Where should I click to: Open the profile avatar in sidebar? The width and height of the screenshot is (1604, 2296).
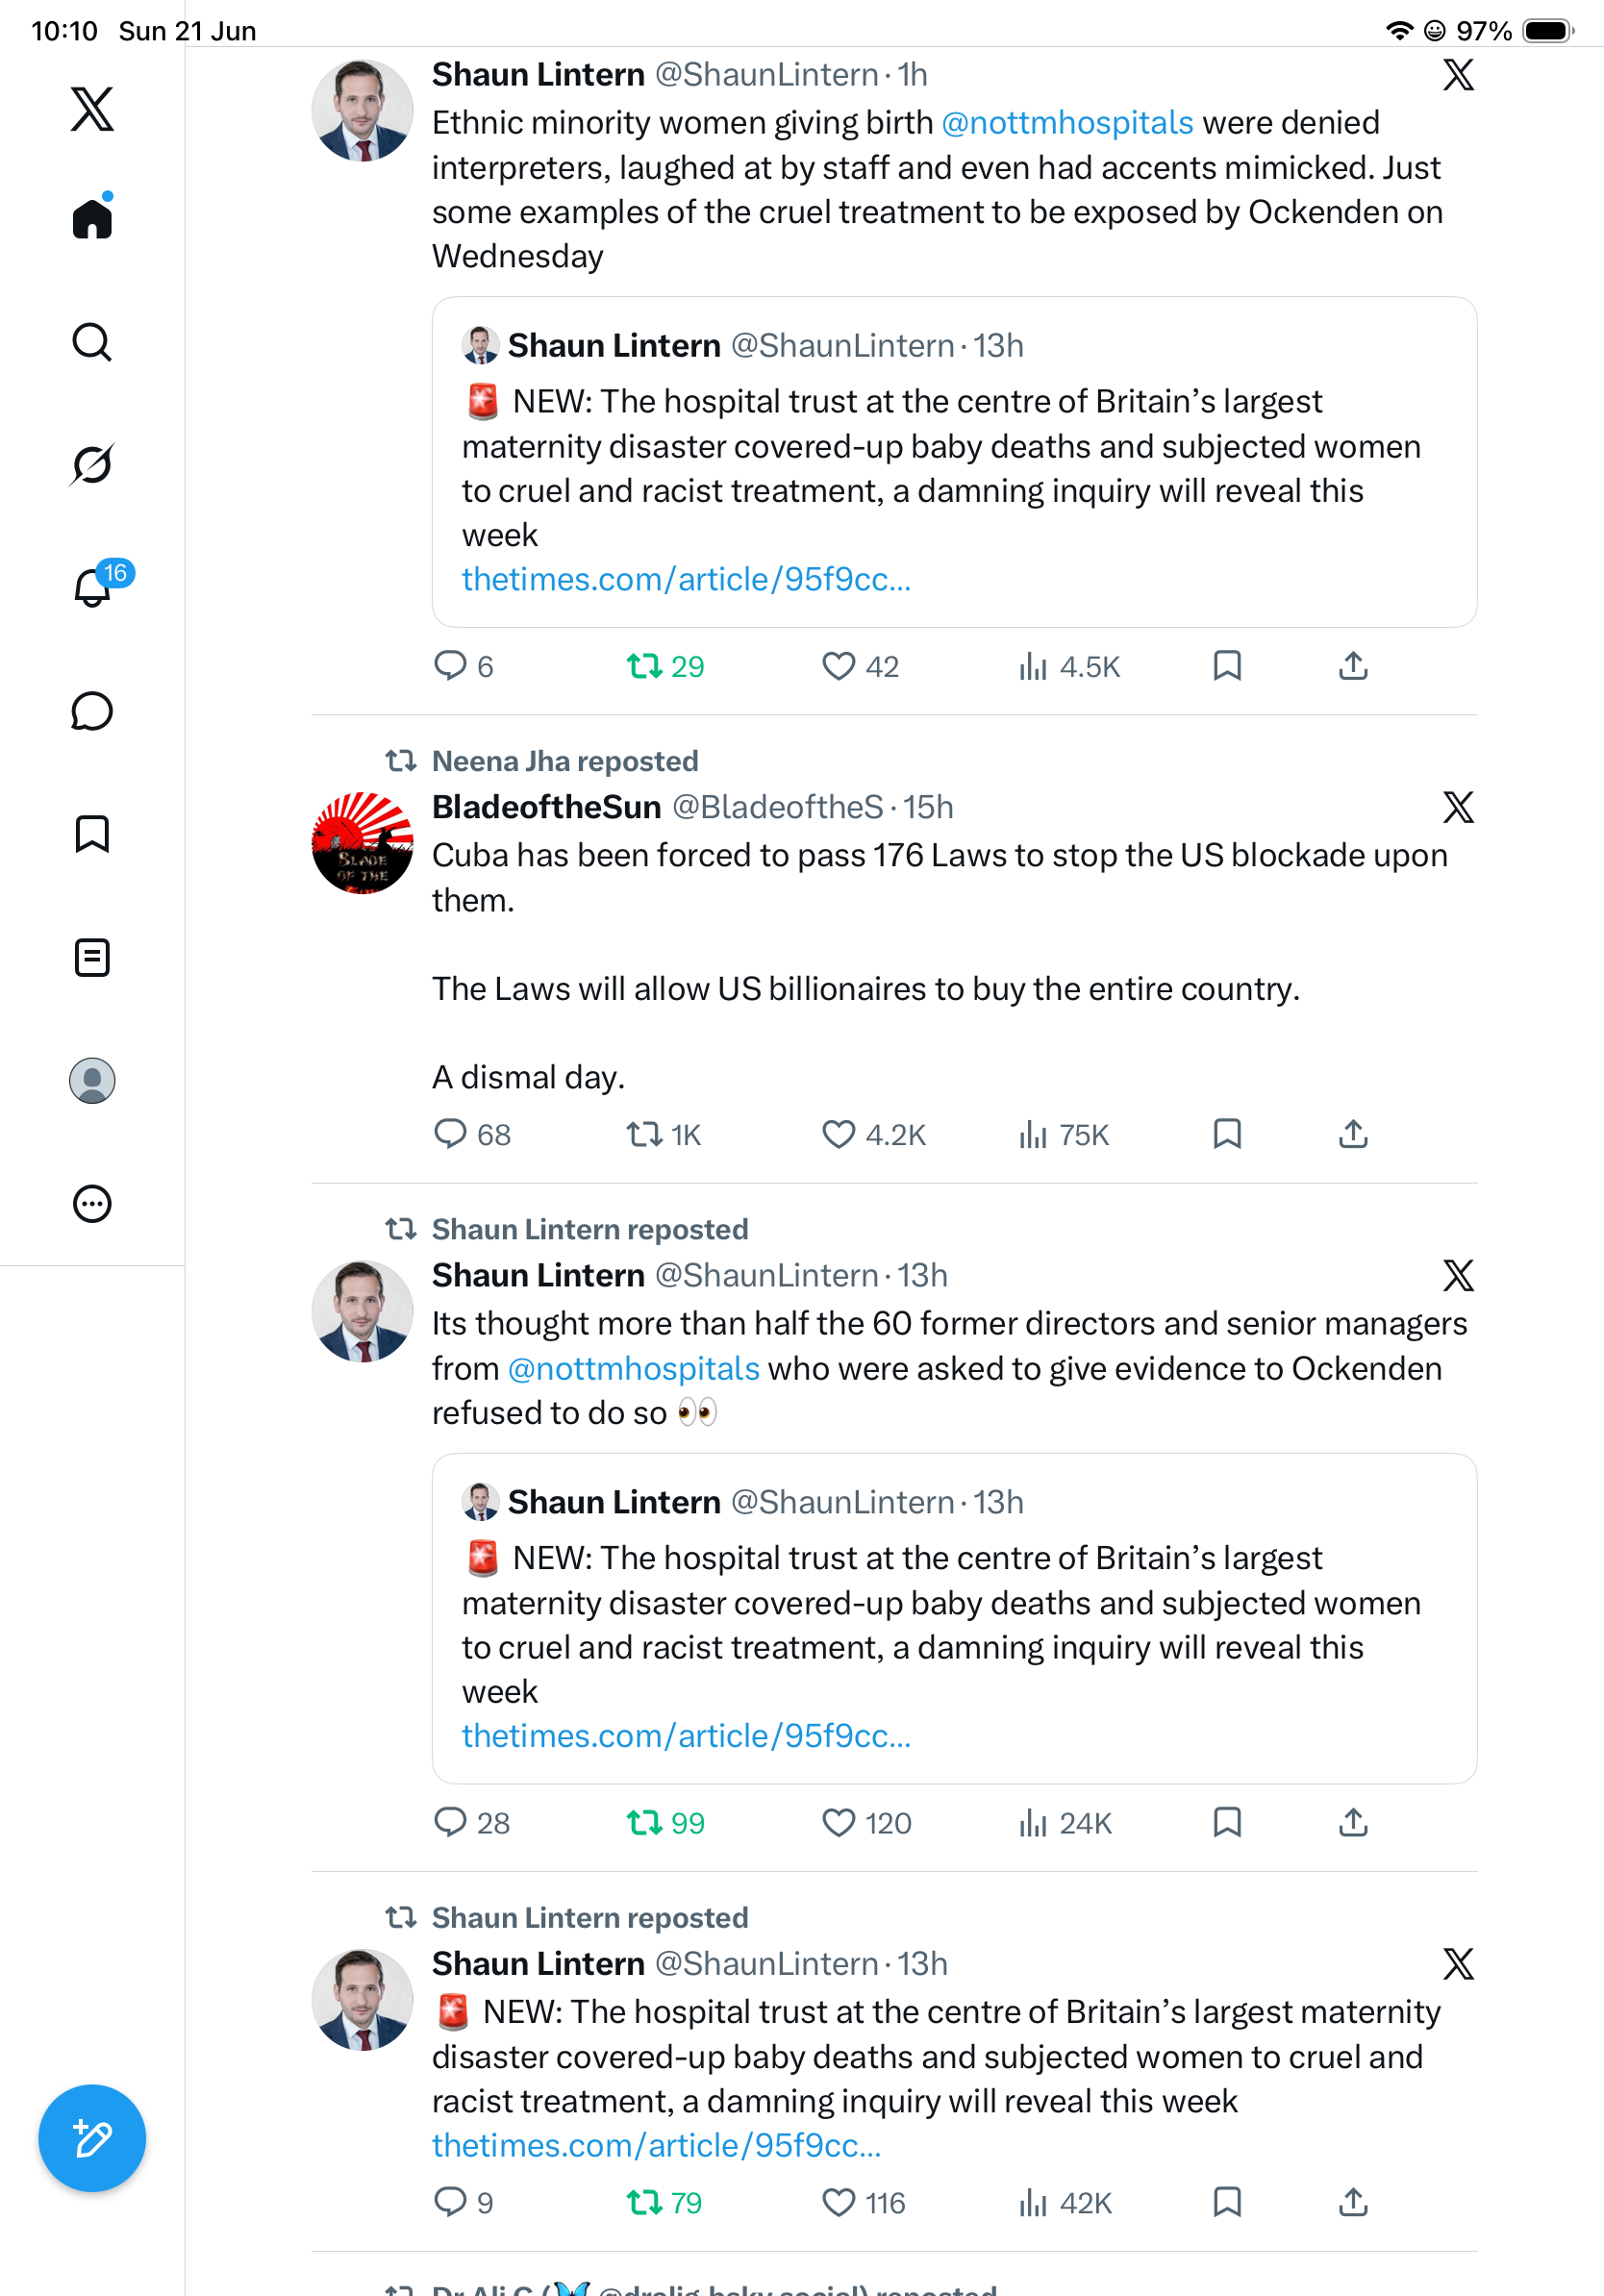click(92, 1081)
